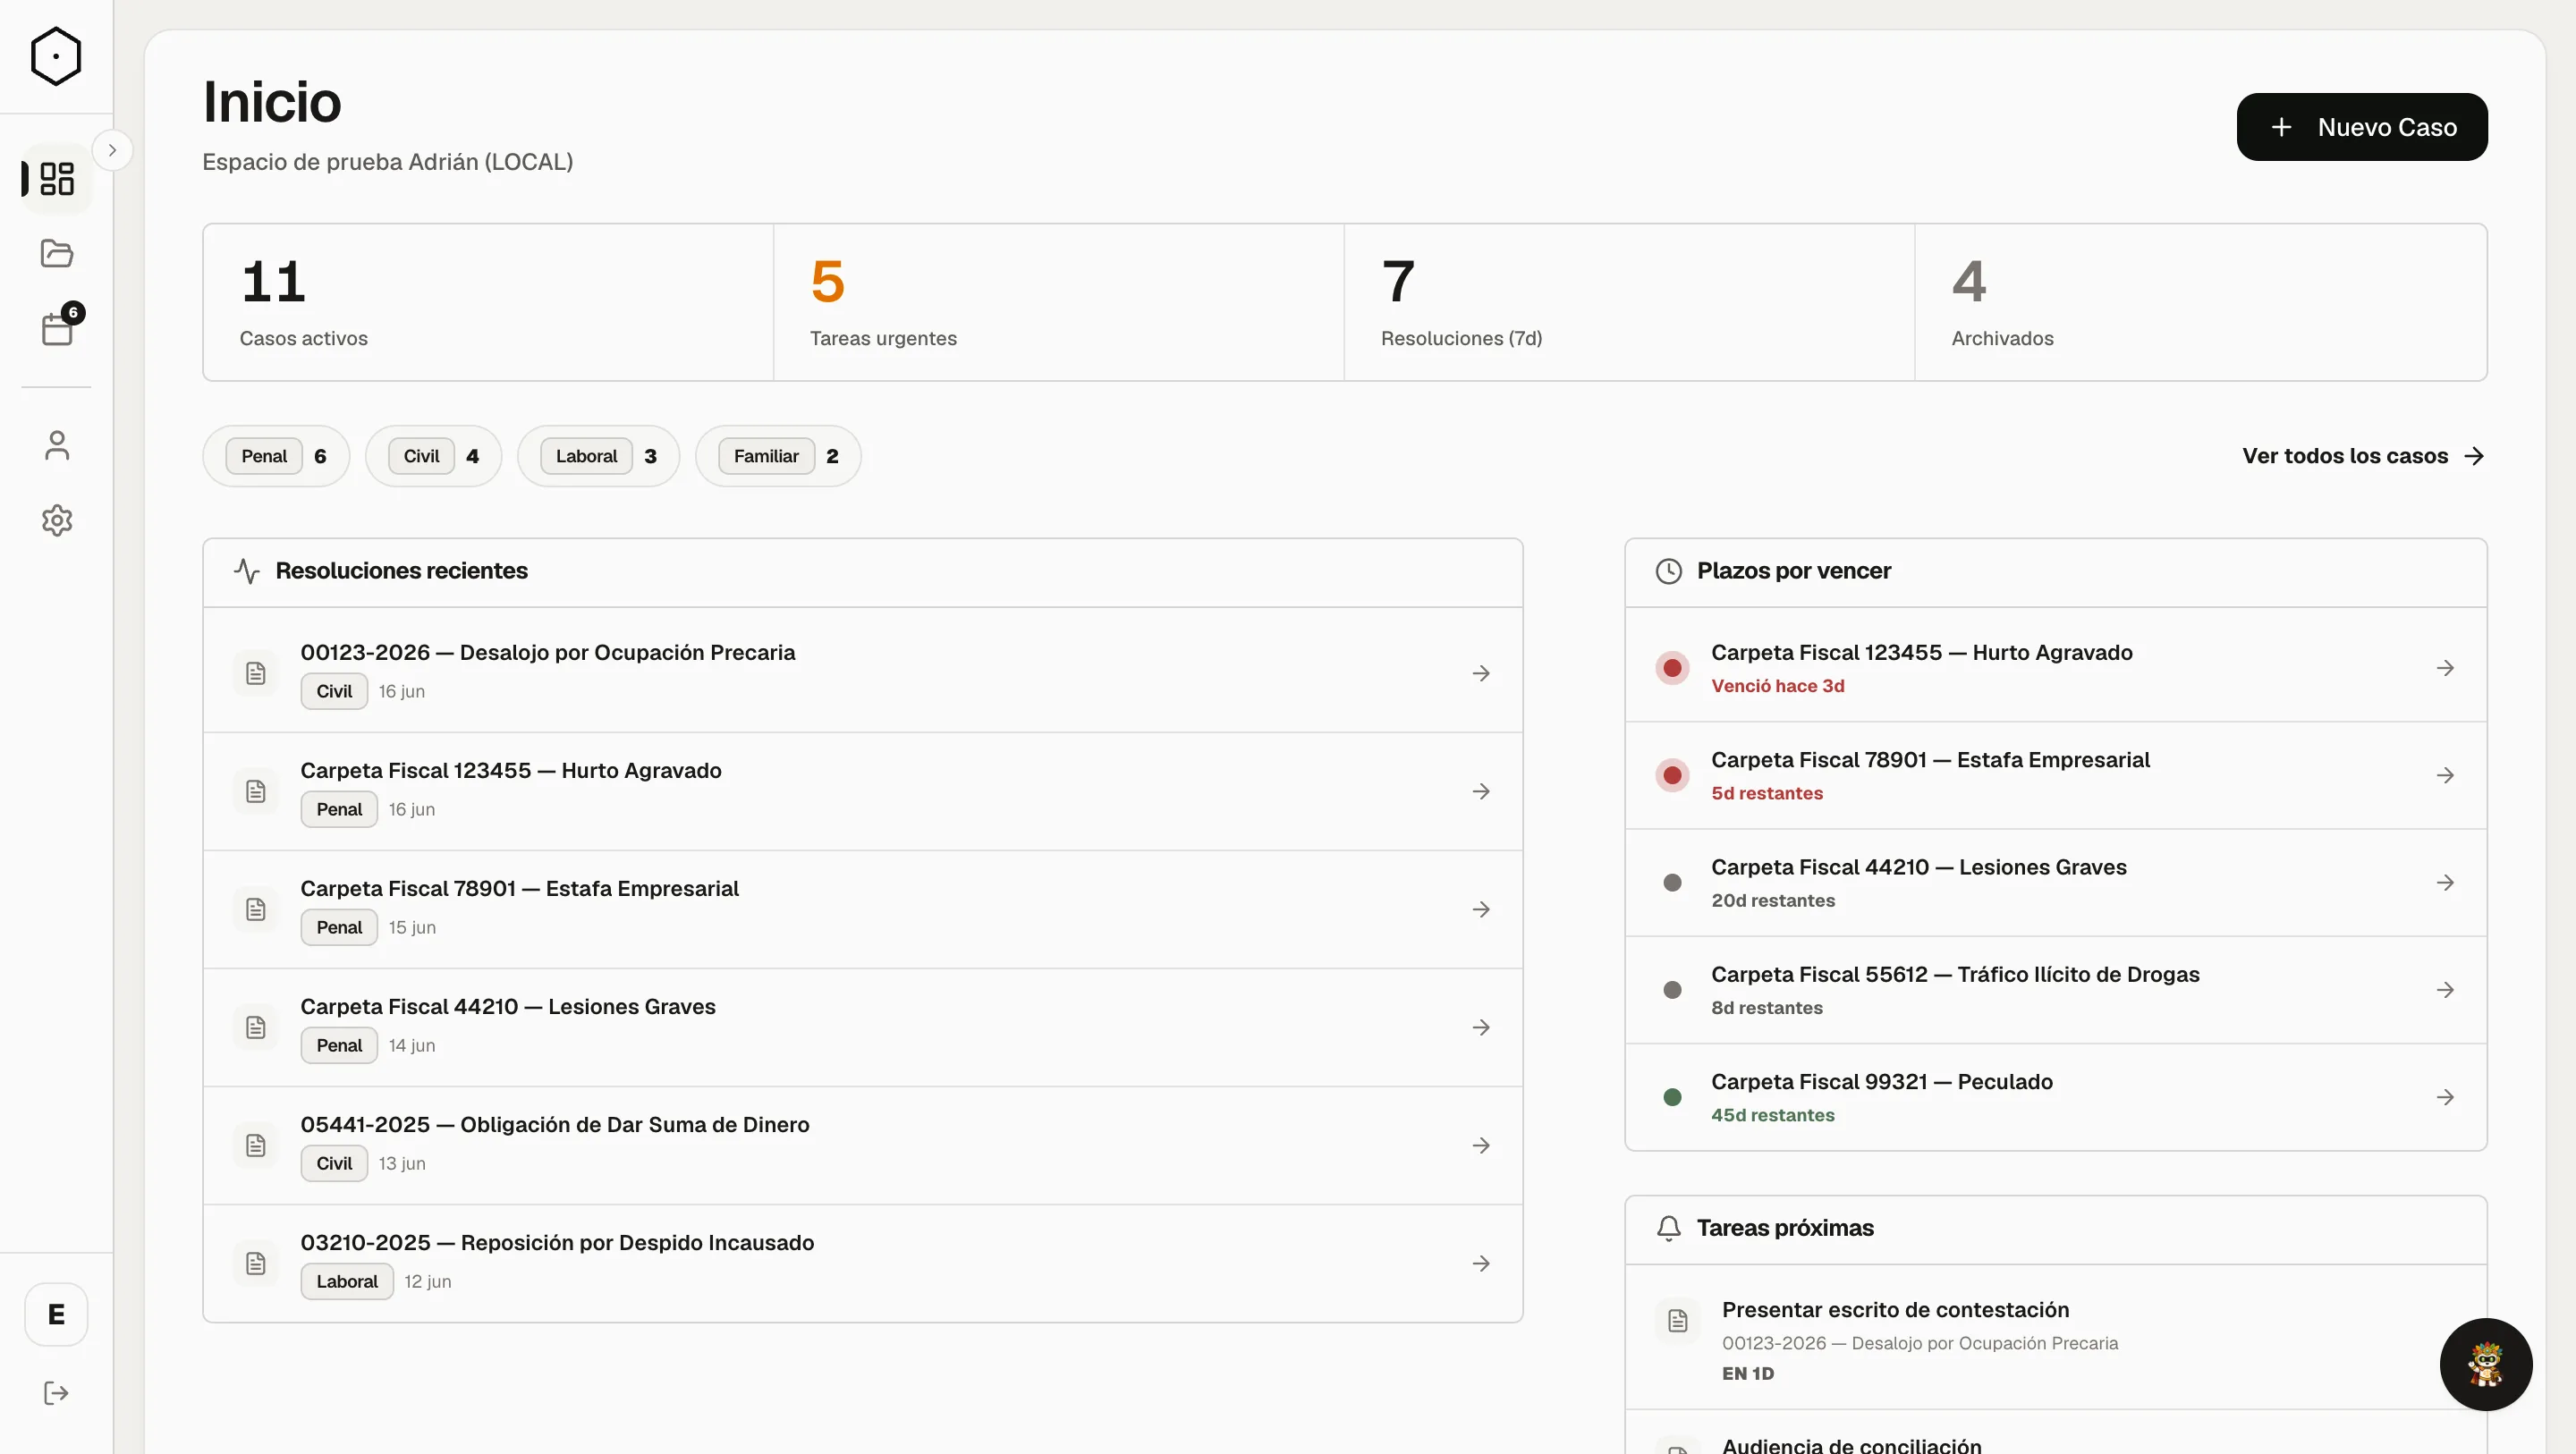Open deadline Estafa Empresarial 5d restantes
The image size is (2576, 1454).
coord(2055,775)
